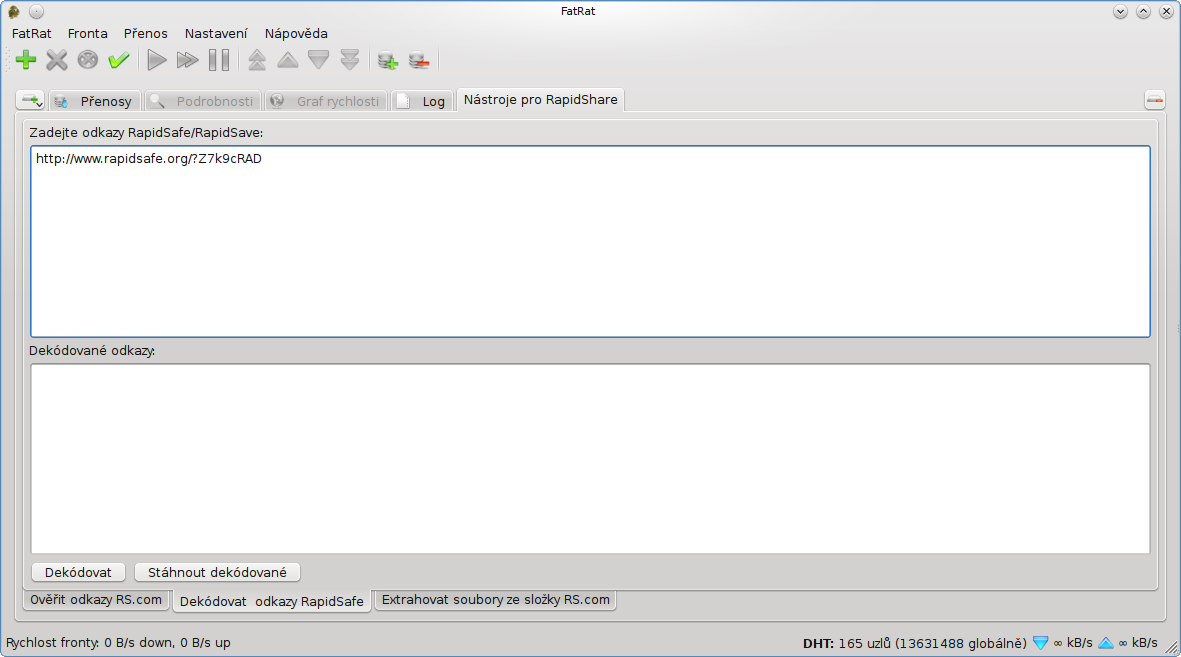1181x657 pixels.
Task: Click the Dekódovat button
Action: [x=78, y=573]
